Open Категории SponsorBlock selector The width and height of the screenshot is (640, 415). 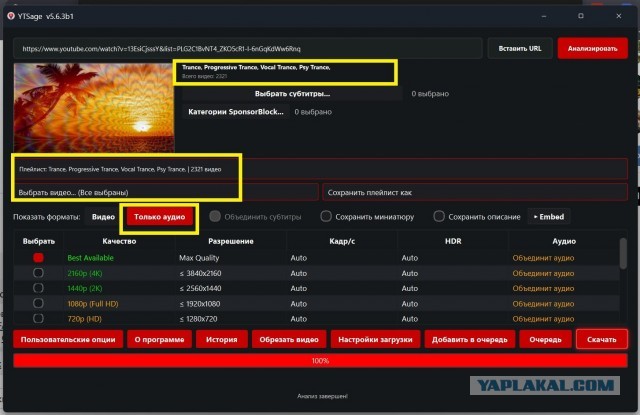pos(236,112)
